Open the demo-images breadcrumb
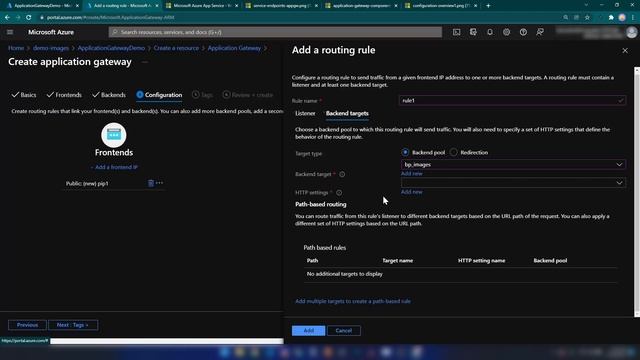The width and height of the screenshot is (640, 360). pyautogui.click(x=51, y=48)
